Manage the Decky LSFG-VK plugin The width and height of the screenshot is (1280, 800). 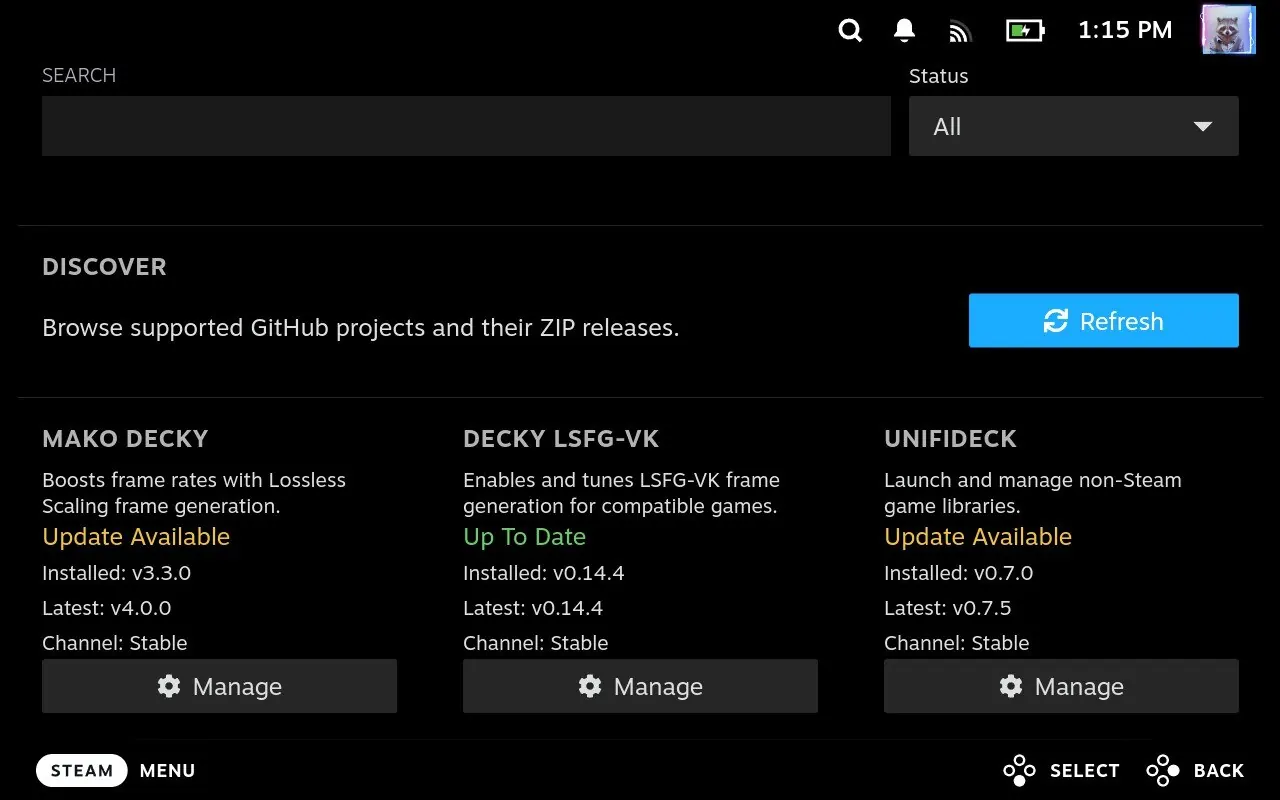pos(640,686)
